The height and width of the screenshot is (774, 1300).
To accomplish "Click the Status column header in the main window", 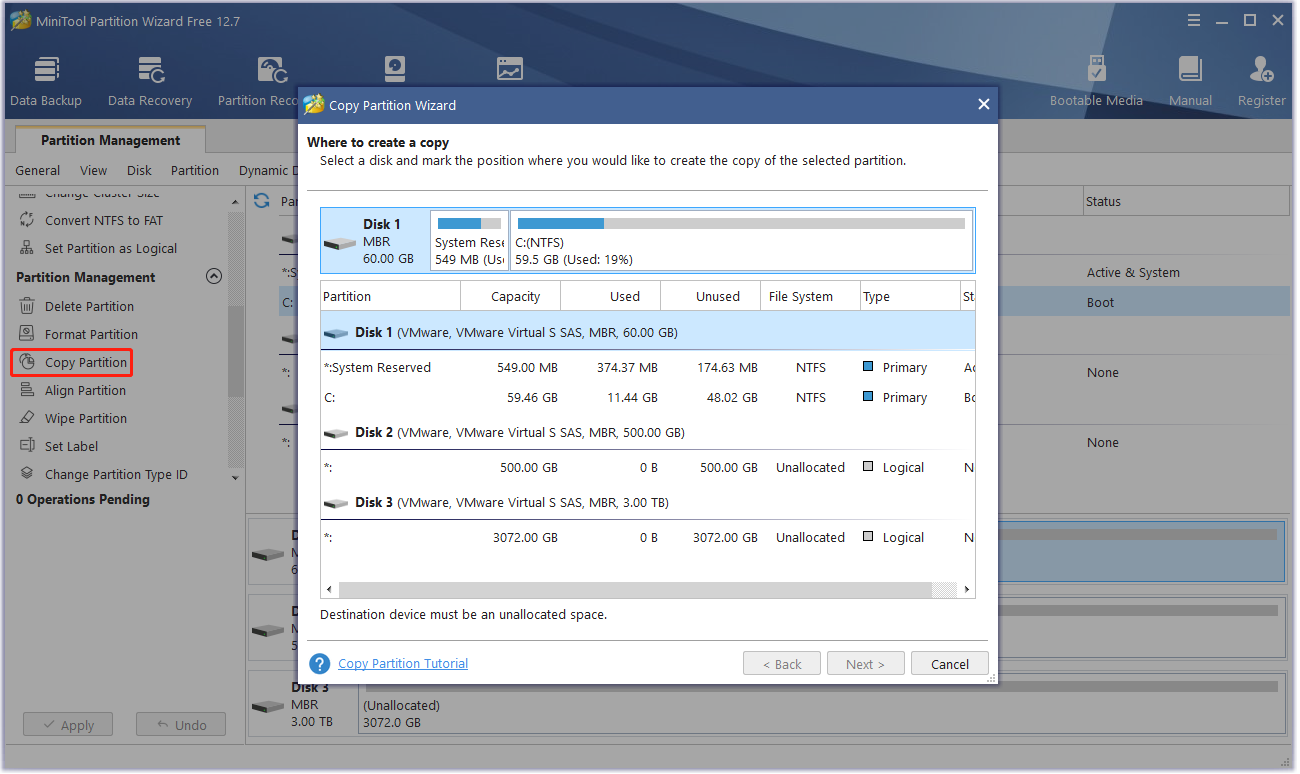I will point(1187,201).
